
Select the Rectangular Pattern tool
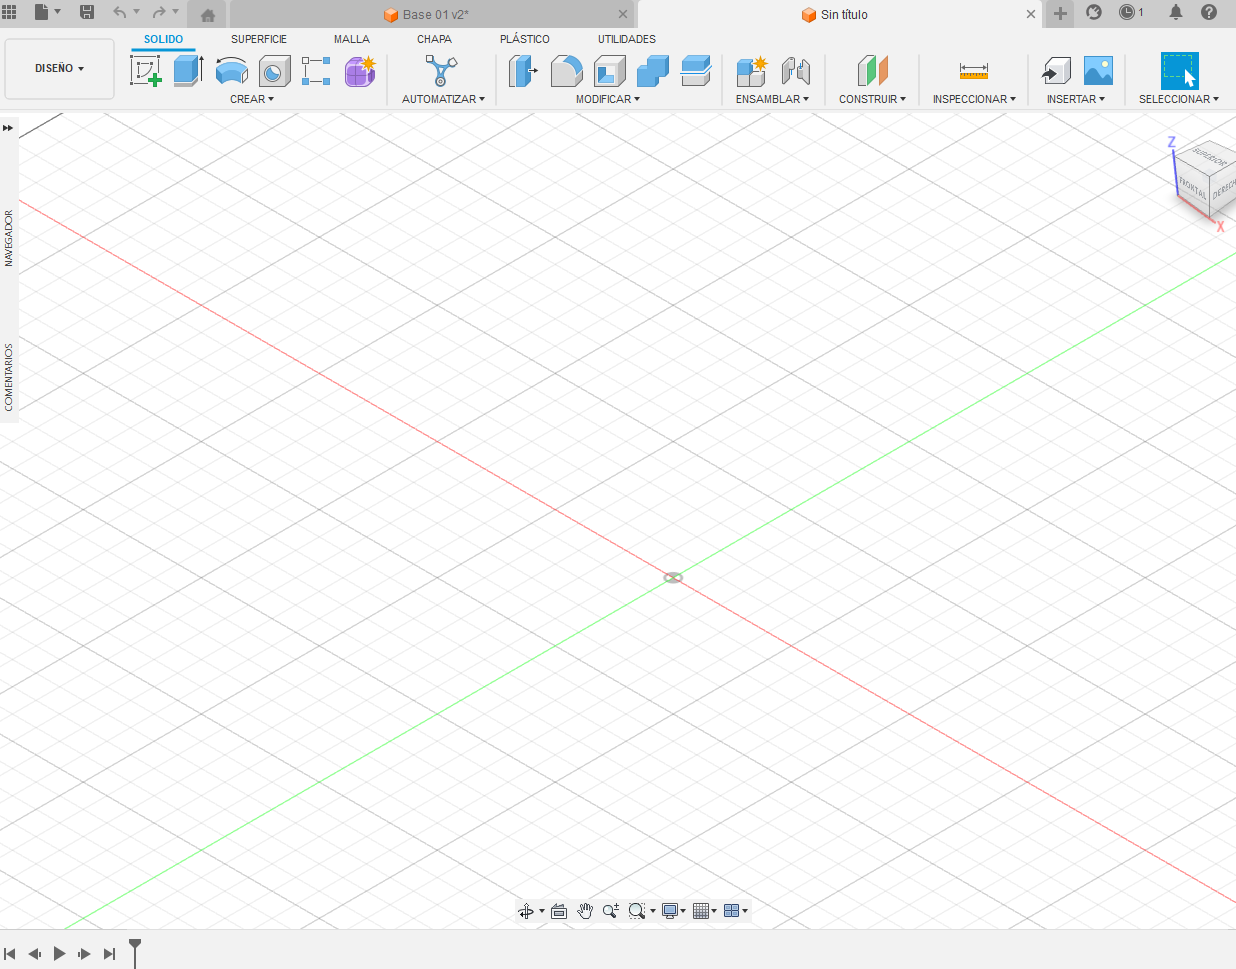316,71
